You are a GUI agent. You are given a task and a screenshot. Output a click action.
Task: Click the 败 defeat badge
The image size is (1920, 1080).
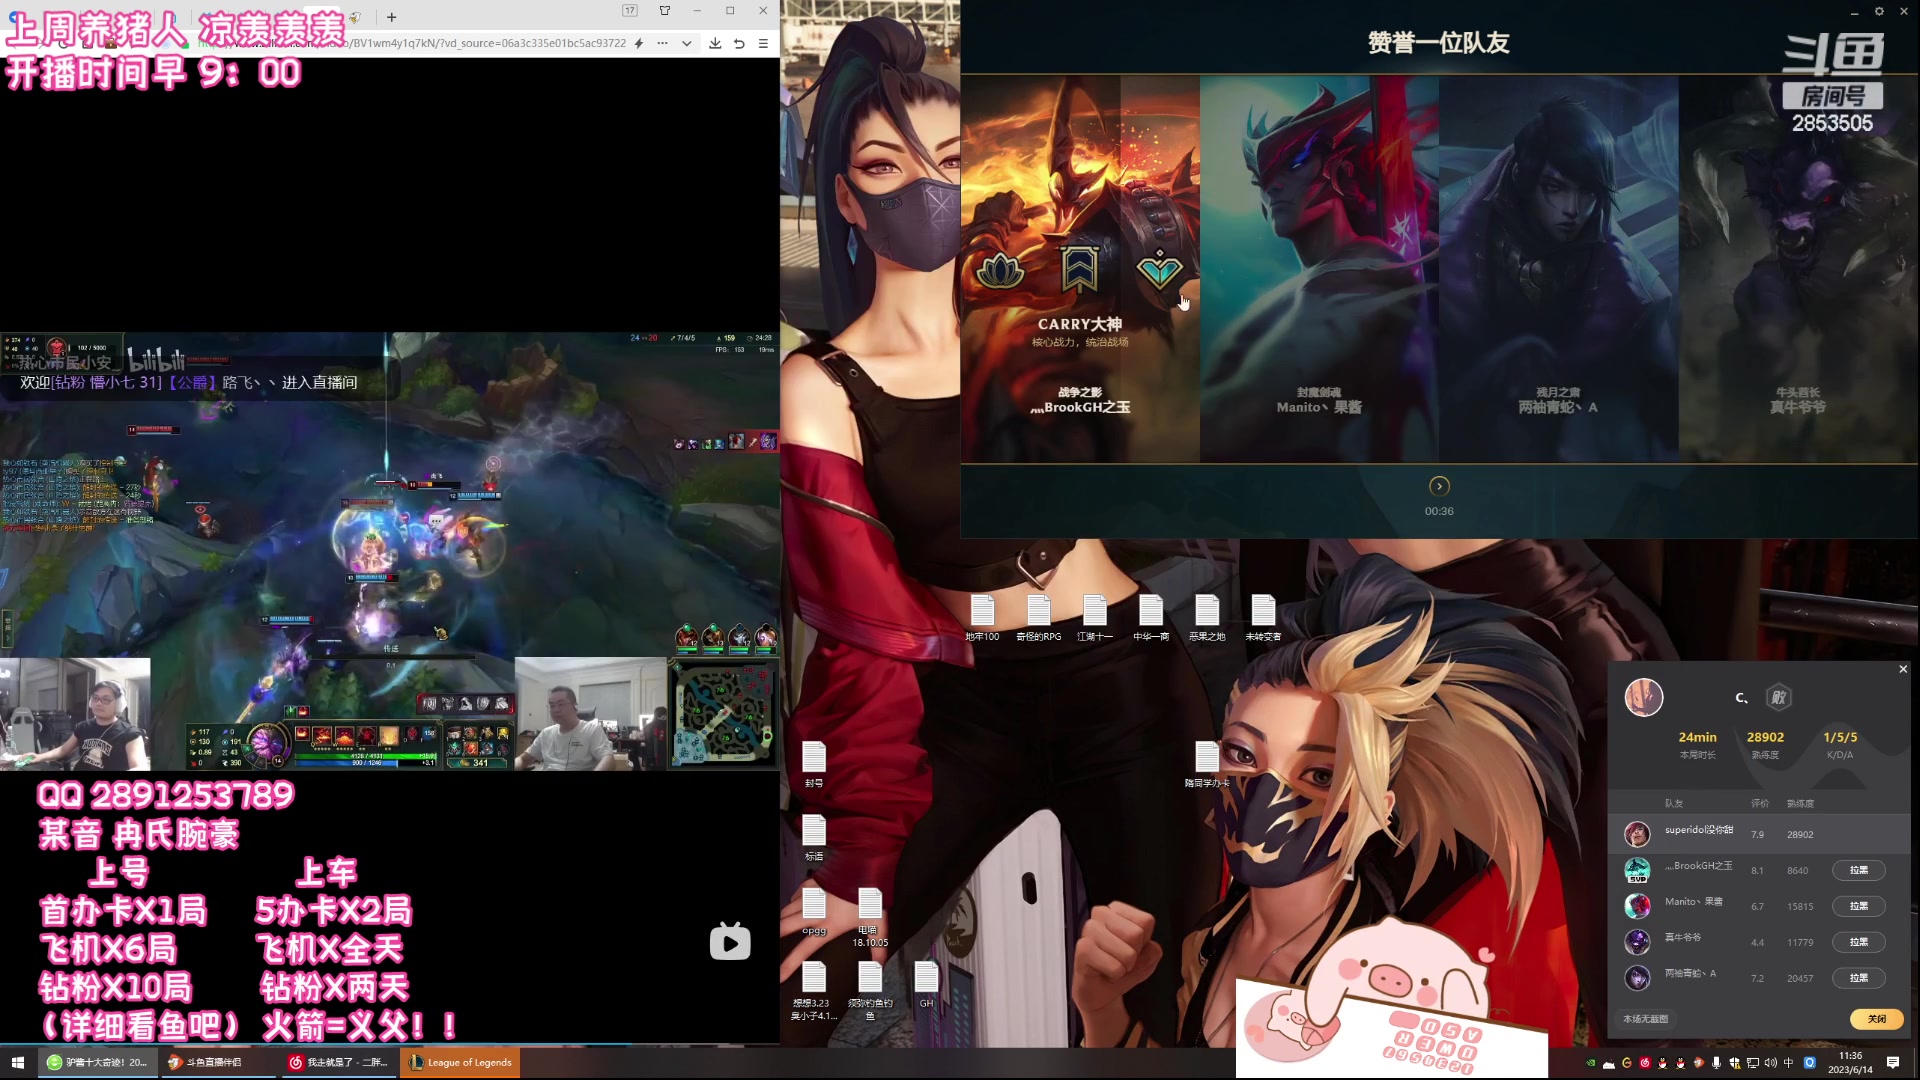(x=1779, y=697)
